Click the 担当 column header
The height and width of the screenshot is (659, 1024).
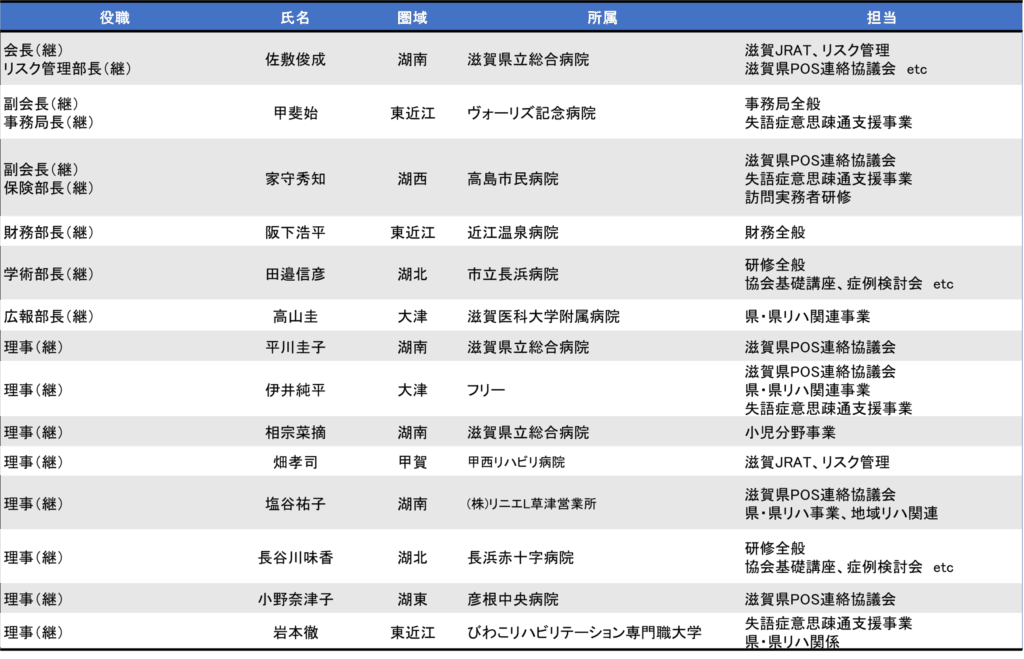[x=881, y=18]
